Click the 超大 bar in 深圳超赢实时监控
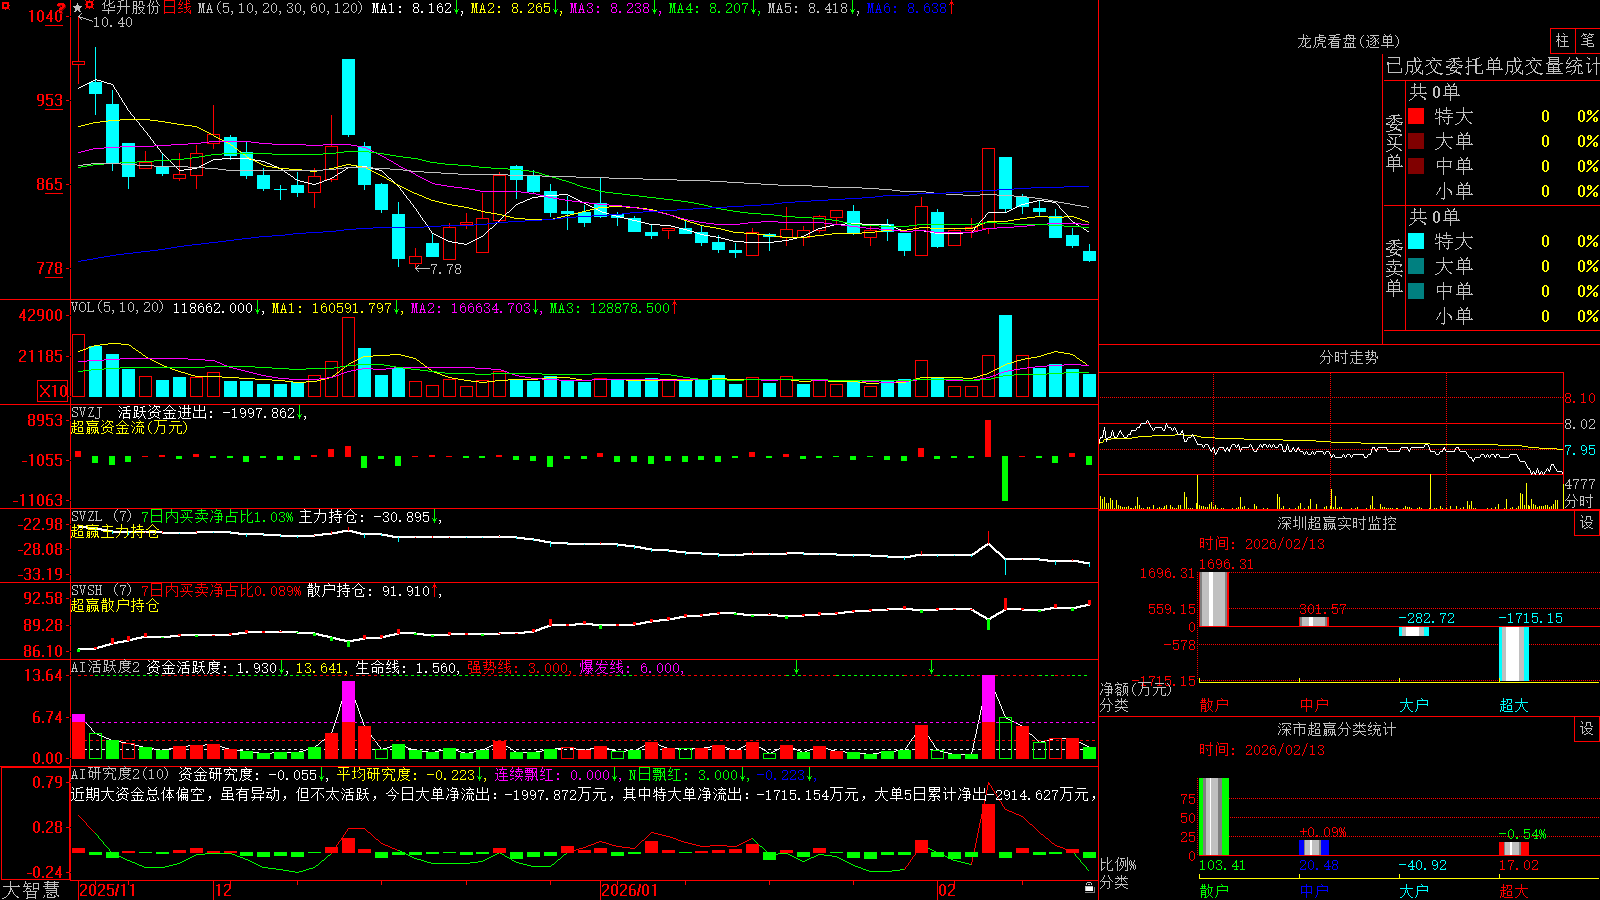 point(1514,653)
